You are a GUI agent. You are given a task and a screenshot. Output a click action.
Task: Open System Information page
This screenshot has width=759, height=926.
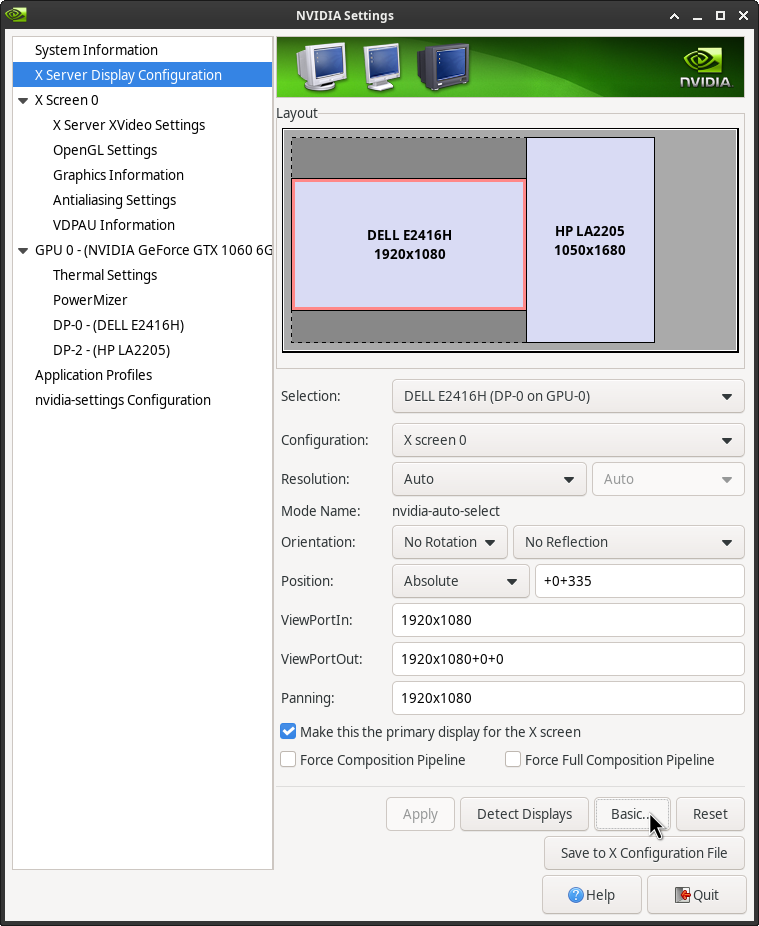(142, 50)
